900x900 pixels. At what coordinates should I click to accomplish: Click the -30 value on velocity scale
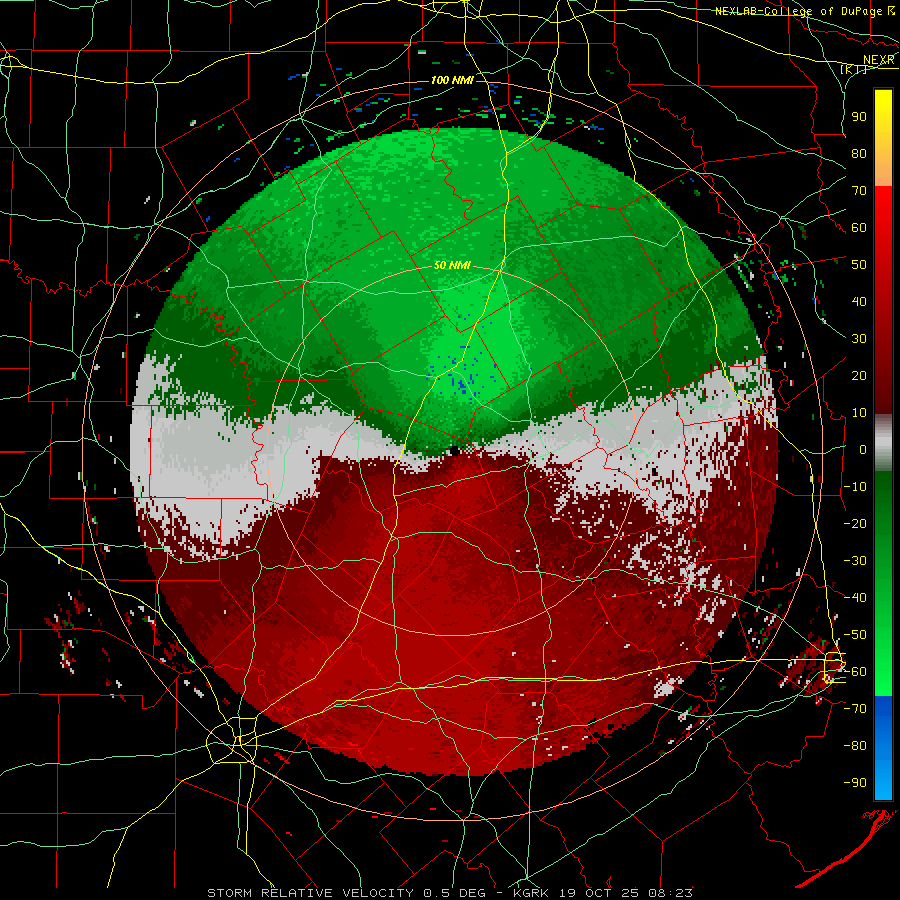click(x=855, y=561)
